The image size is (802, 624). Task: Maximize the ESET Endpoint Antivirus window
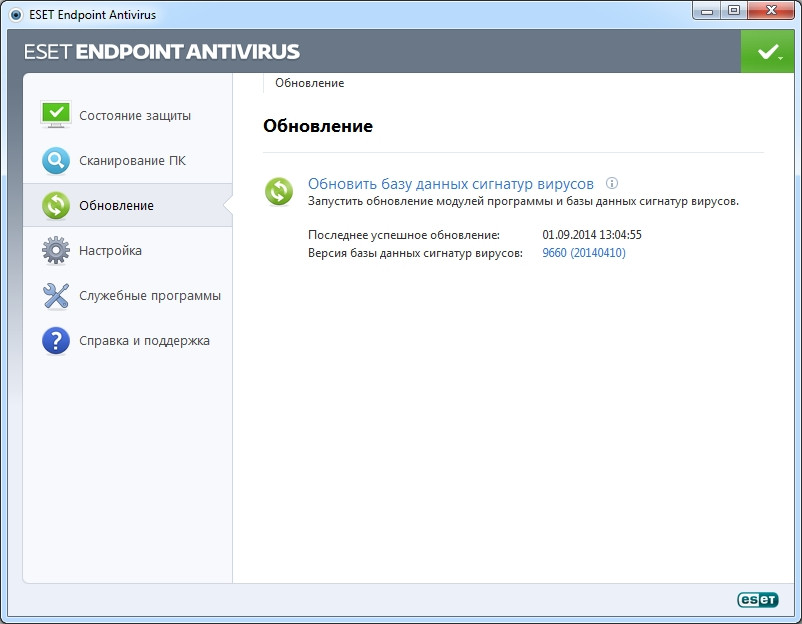734,11
